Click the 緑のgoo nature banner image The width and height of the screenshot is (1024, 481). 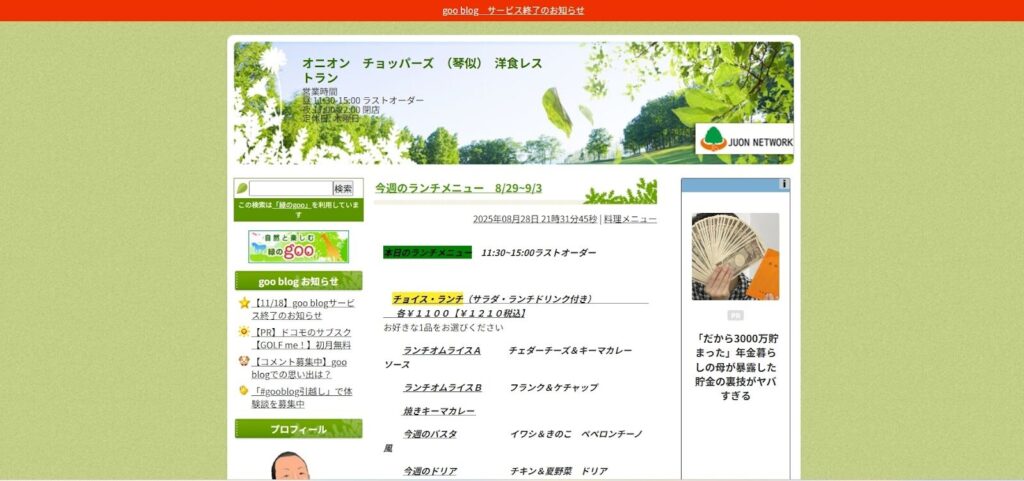click(298, 246)
